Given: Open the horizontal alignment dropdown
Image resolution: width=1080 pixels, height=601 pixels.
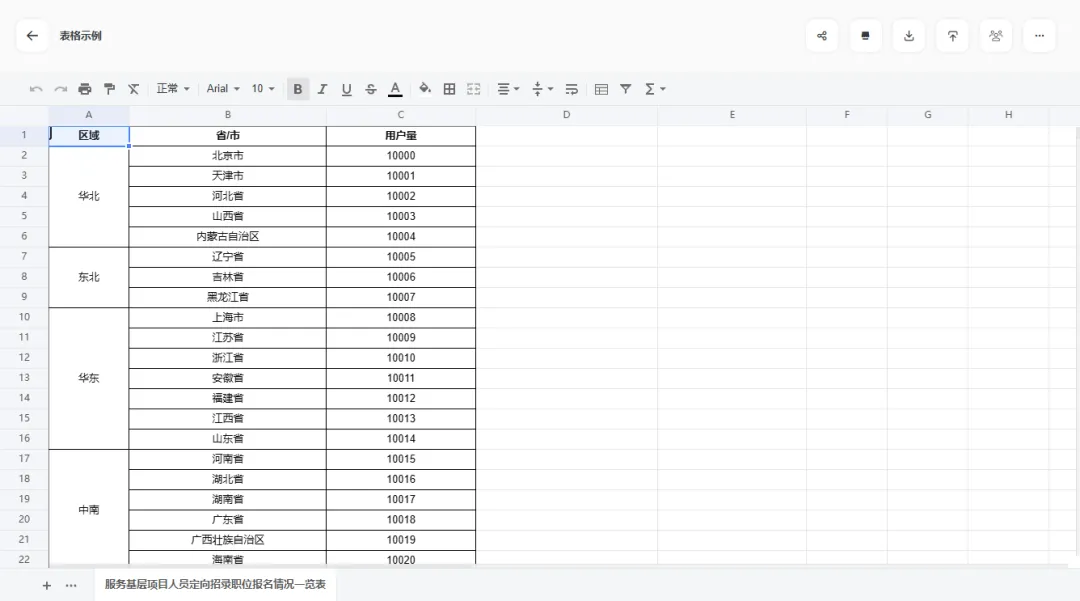Looking at the screenshot, I should coord(508,89).
